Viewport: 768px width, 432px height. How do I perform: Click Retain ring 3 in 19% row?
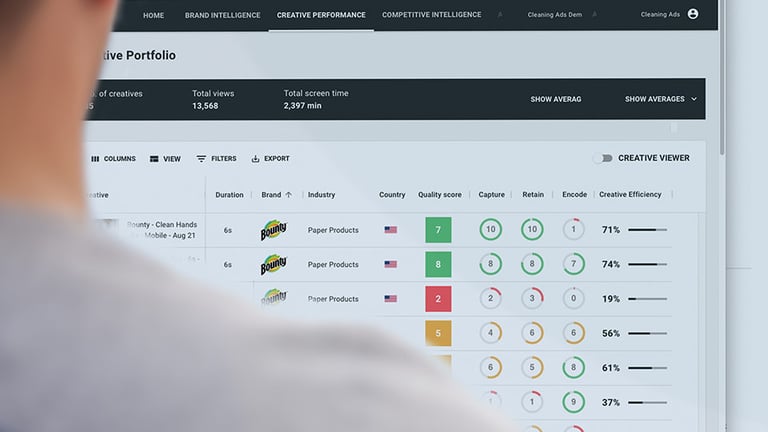point(532,298)
